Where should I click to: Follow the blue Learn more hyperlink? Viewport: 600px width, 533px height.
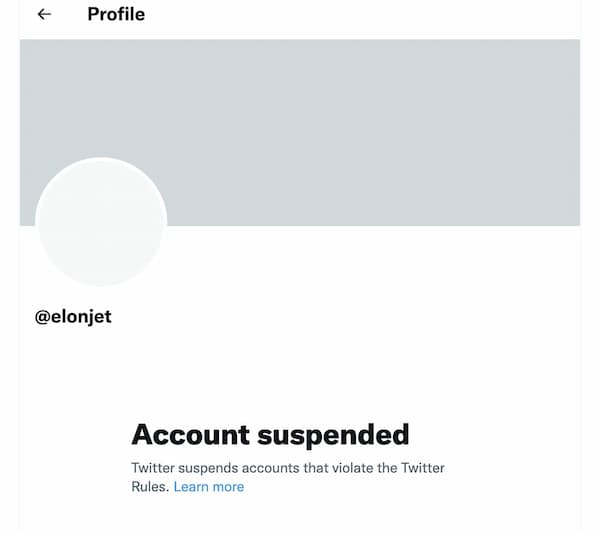tap(209, 487)
